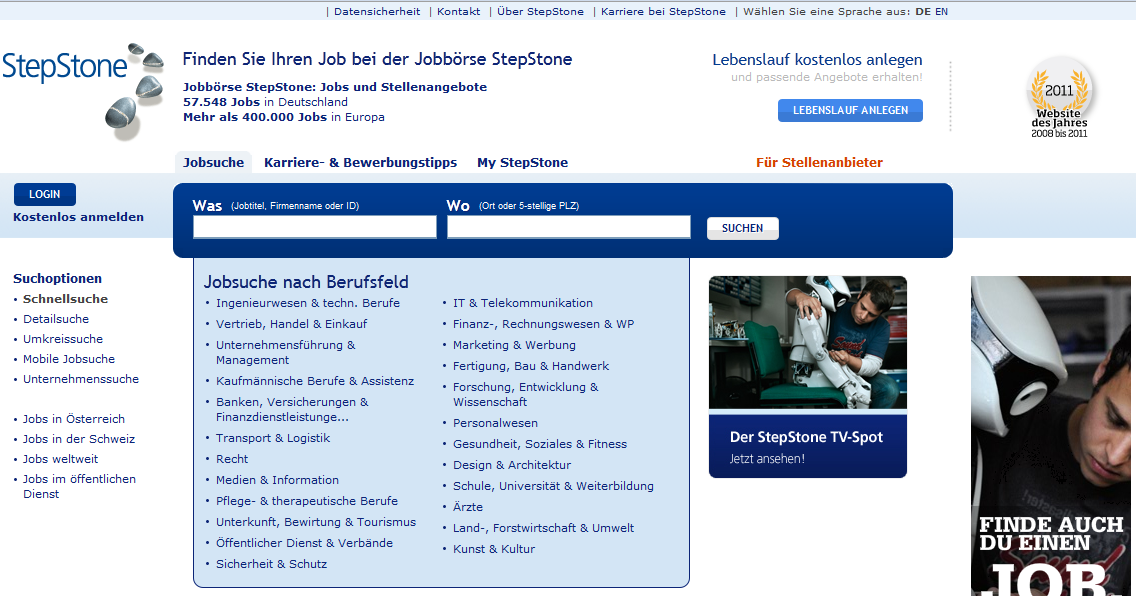Select Detailsuche in Suchoptionen
This screenshot has height=596, width=1136.
tap(56, 319)
